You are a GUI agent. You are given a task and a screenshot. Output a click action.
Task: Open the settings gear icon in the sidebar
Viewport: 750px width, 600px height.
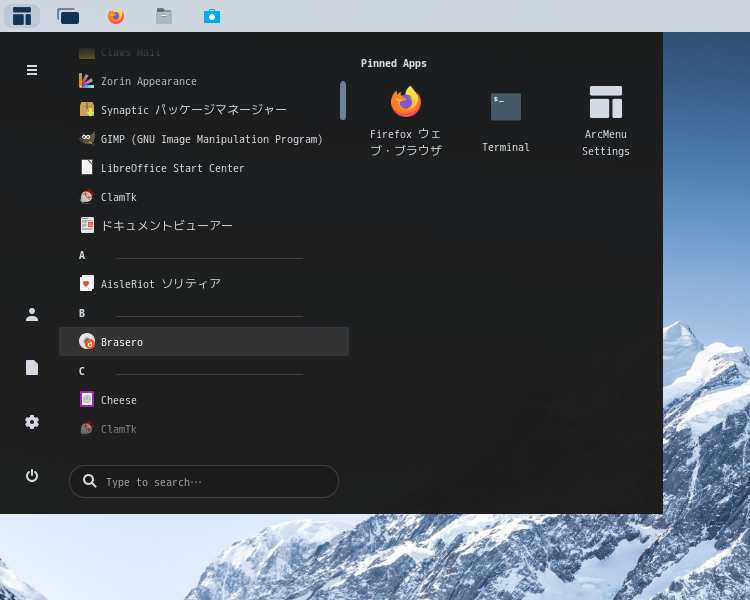(32, 422)
